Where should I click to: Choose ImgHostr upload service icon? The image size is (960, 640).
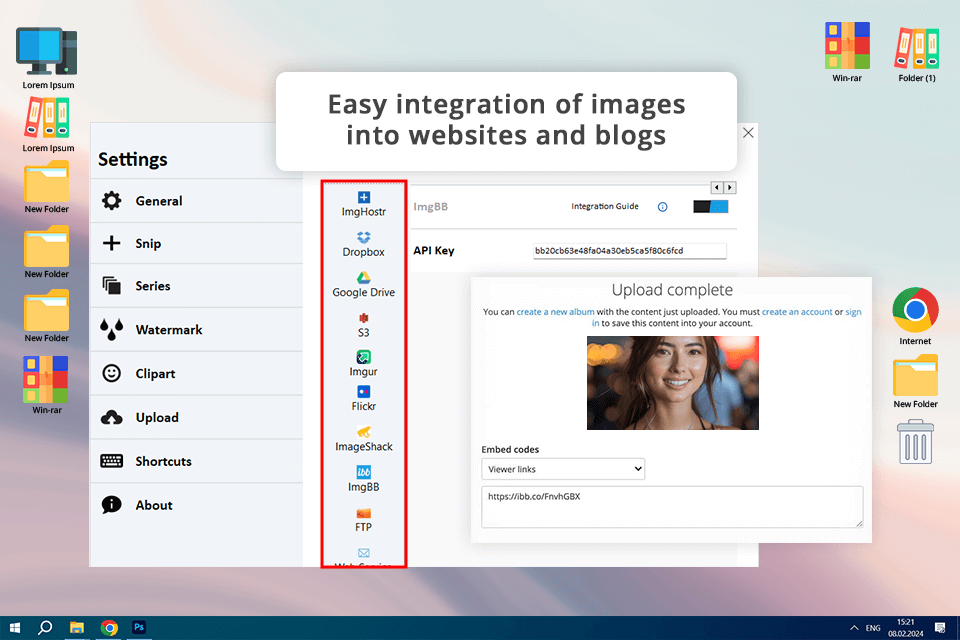pos(364,197)
